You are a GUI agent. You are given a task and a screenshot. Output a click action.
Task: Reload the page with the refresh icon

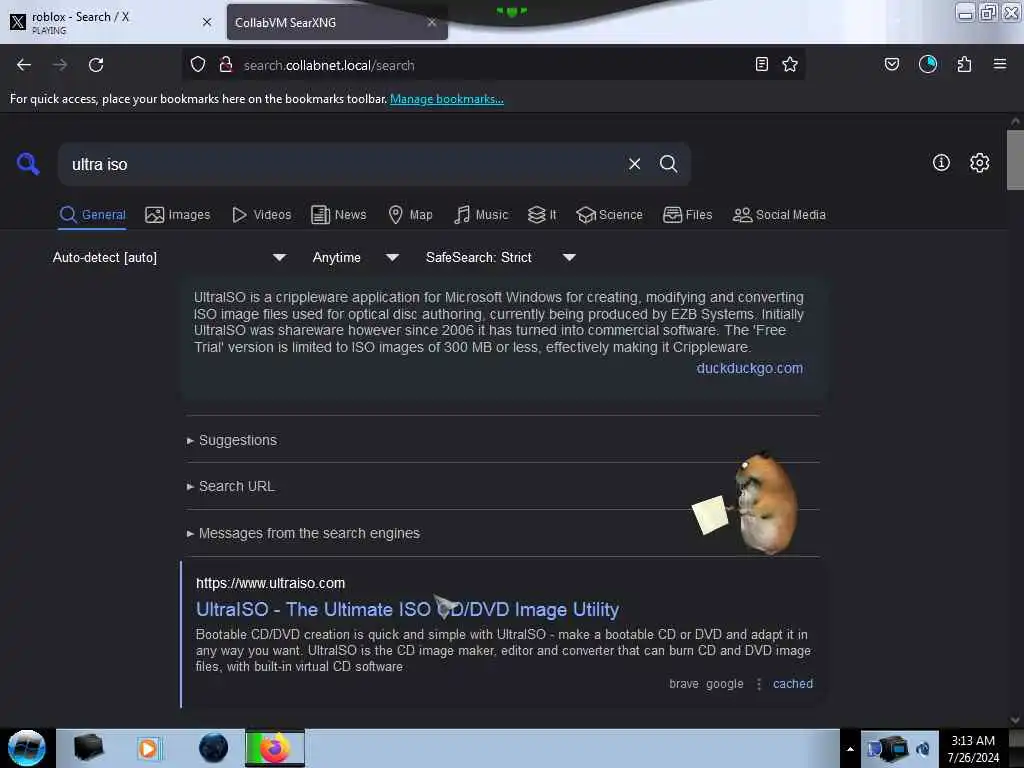coord(96,65)
